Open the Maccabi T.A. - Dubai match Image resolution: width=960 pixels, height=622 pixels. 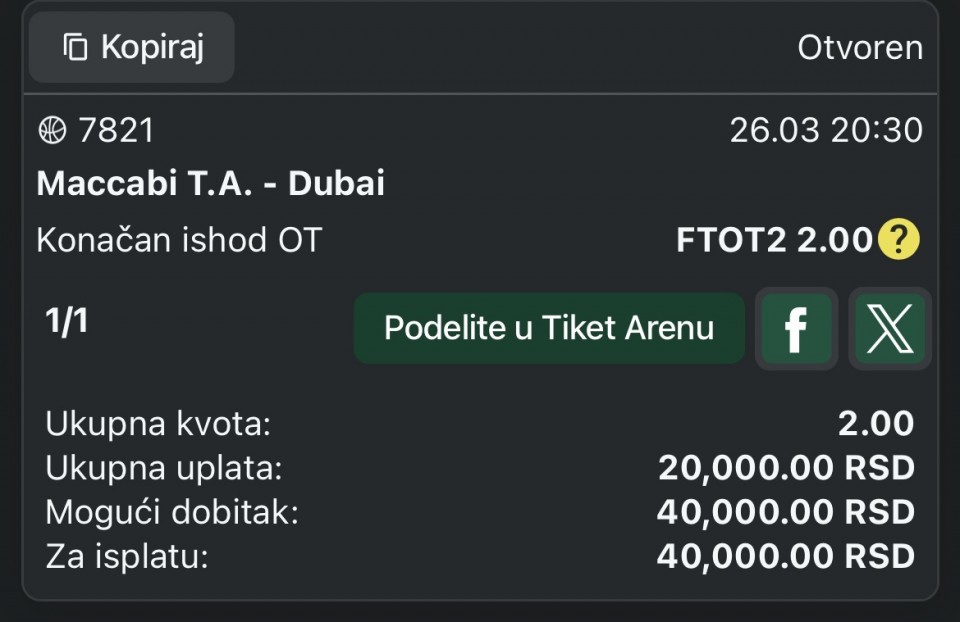(x=210, y=184)
